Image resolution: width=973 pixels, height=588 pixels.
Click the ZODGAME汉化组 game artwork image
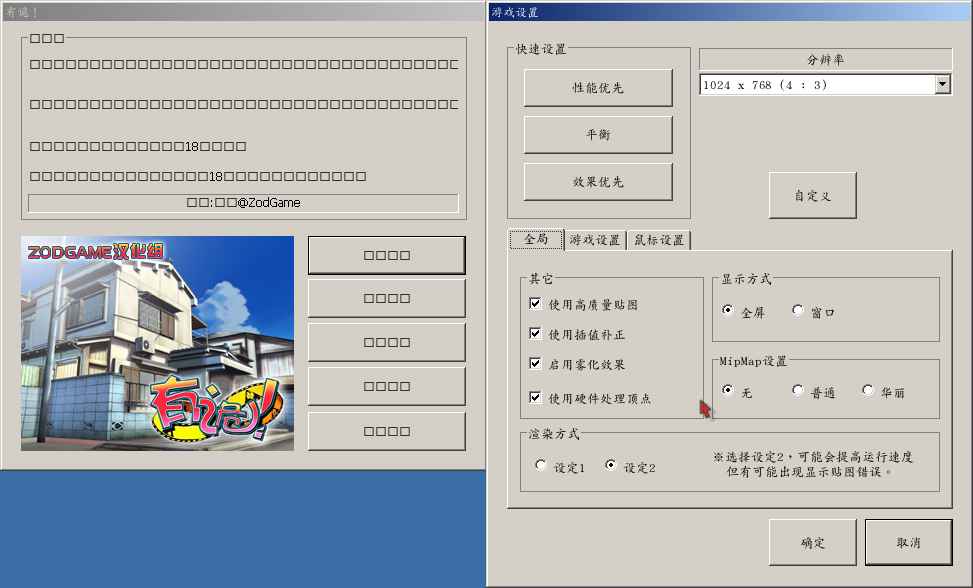(x=158, y=343)
